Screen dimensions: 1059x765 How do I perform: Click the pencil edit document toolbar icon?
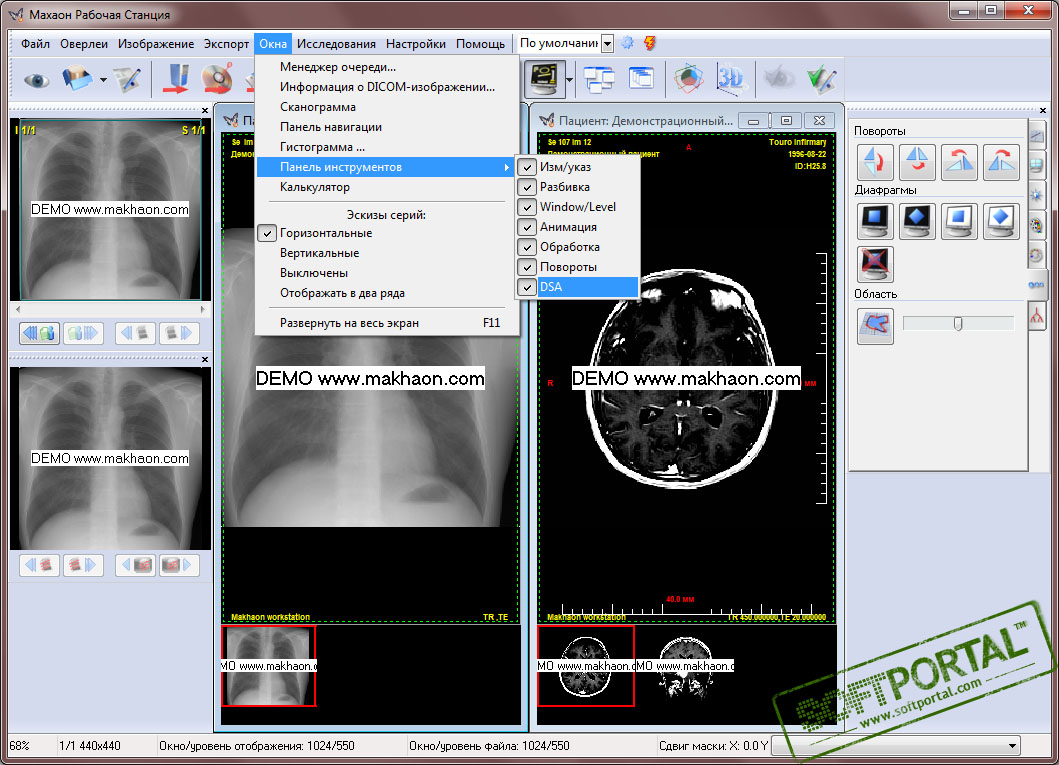(127, 80)
